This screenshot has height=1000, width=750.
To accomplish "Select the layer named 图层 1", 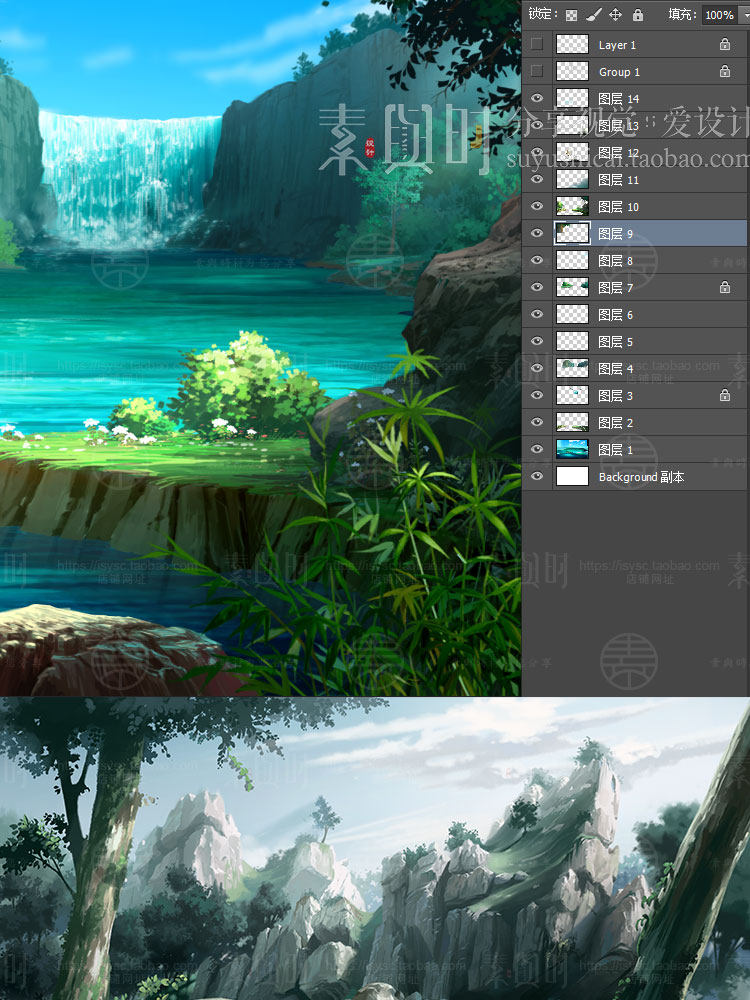I will (x=615, y=450).
